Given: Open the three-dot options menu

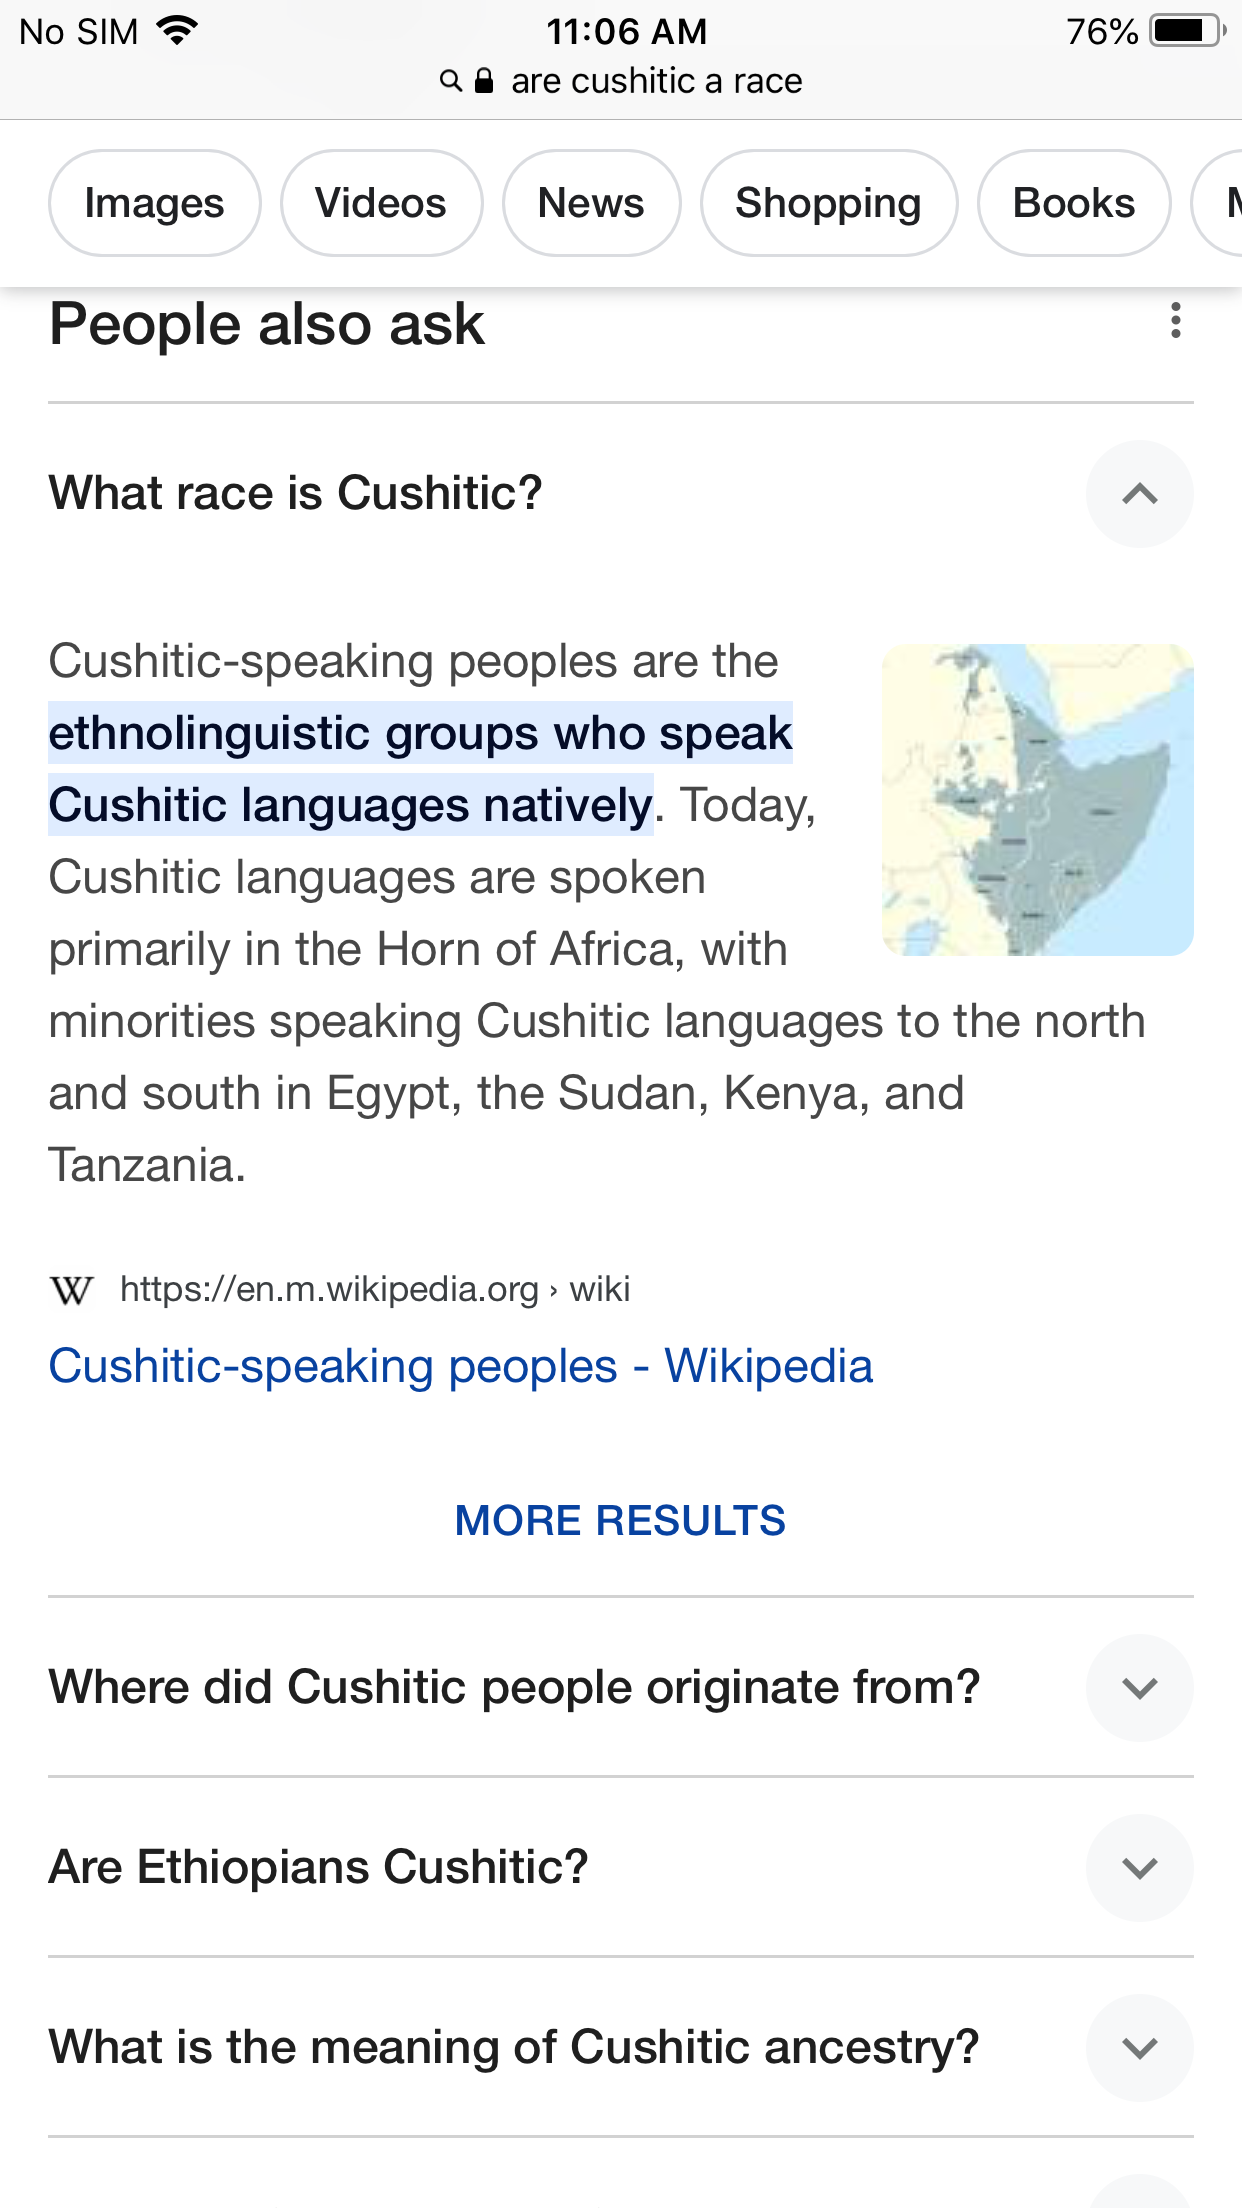Looking at the screenshot, I should click(1175, 321).
